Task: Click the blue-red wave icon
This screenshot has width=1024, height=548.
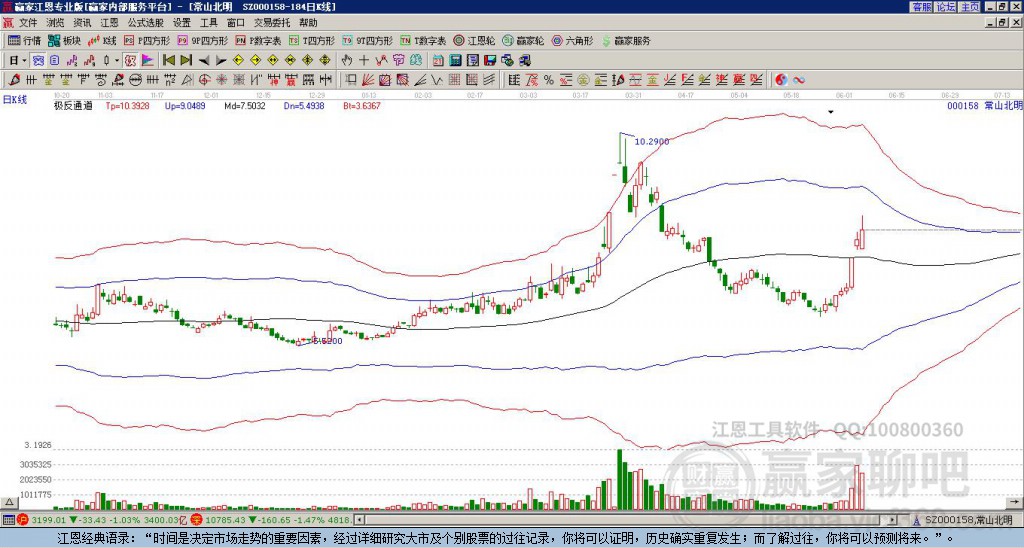Action: point(798,80)
